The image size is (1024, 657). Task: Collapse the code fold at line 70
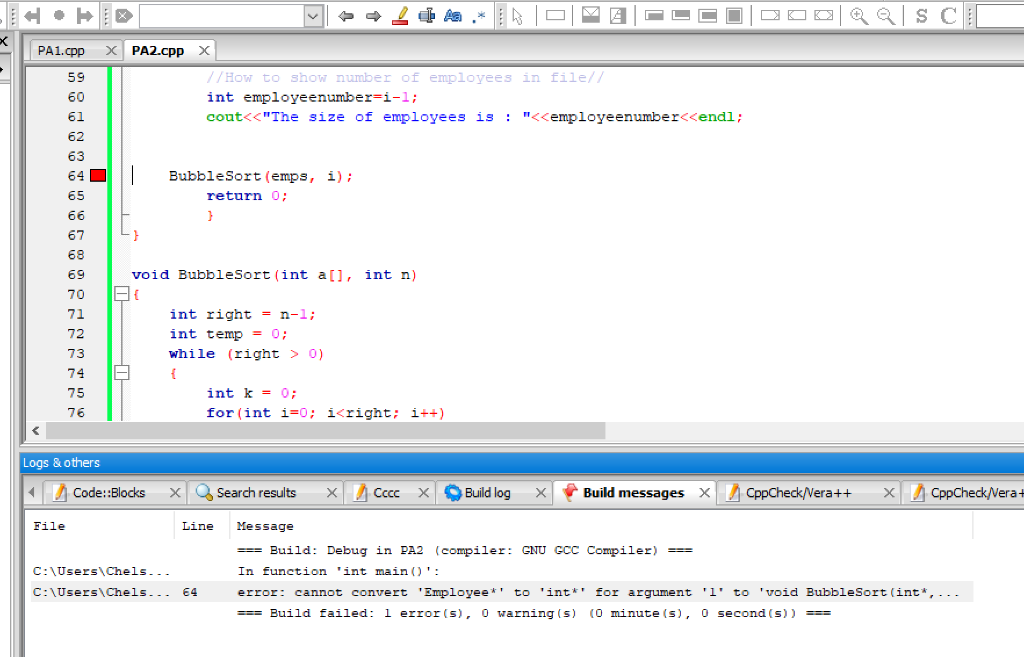[x=121, y=294]
